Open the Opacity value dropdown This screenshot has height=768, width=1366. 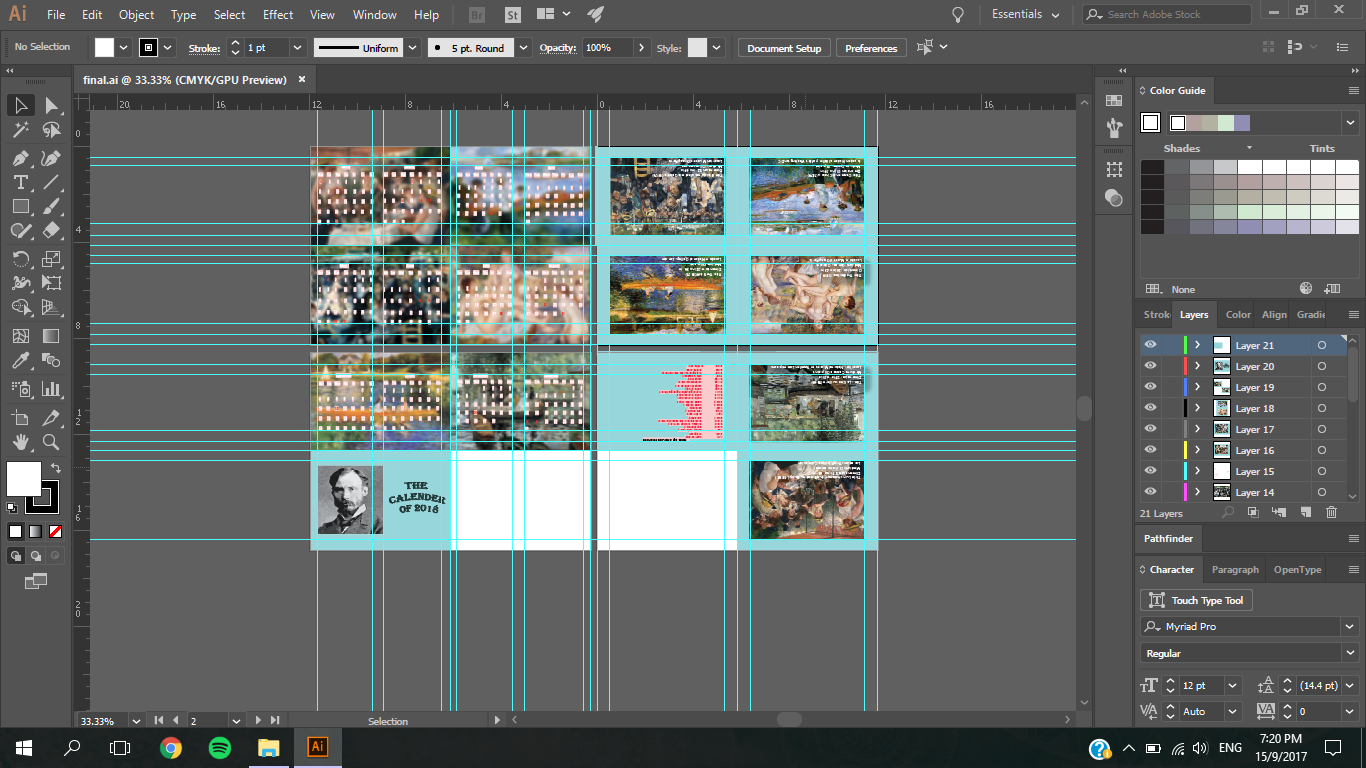click(640, 48)
